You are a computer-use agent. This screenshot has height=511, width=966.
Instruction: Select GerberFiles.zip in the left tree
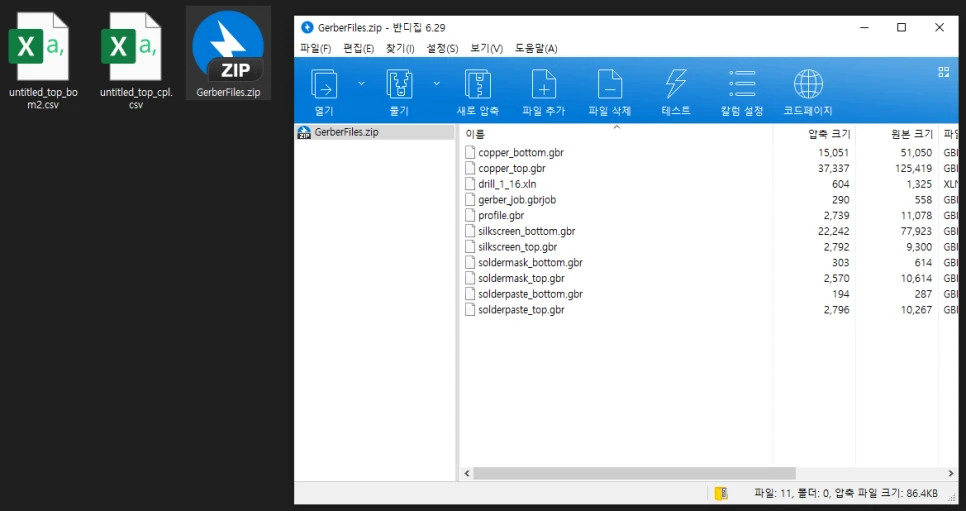coord(346,132)
